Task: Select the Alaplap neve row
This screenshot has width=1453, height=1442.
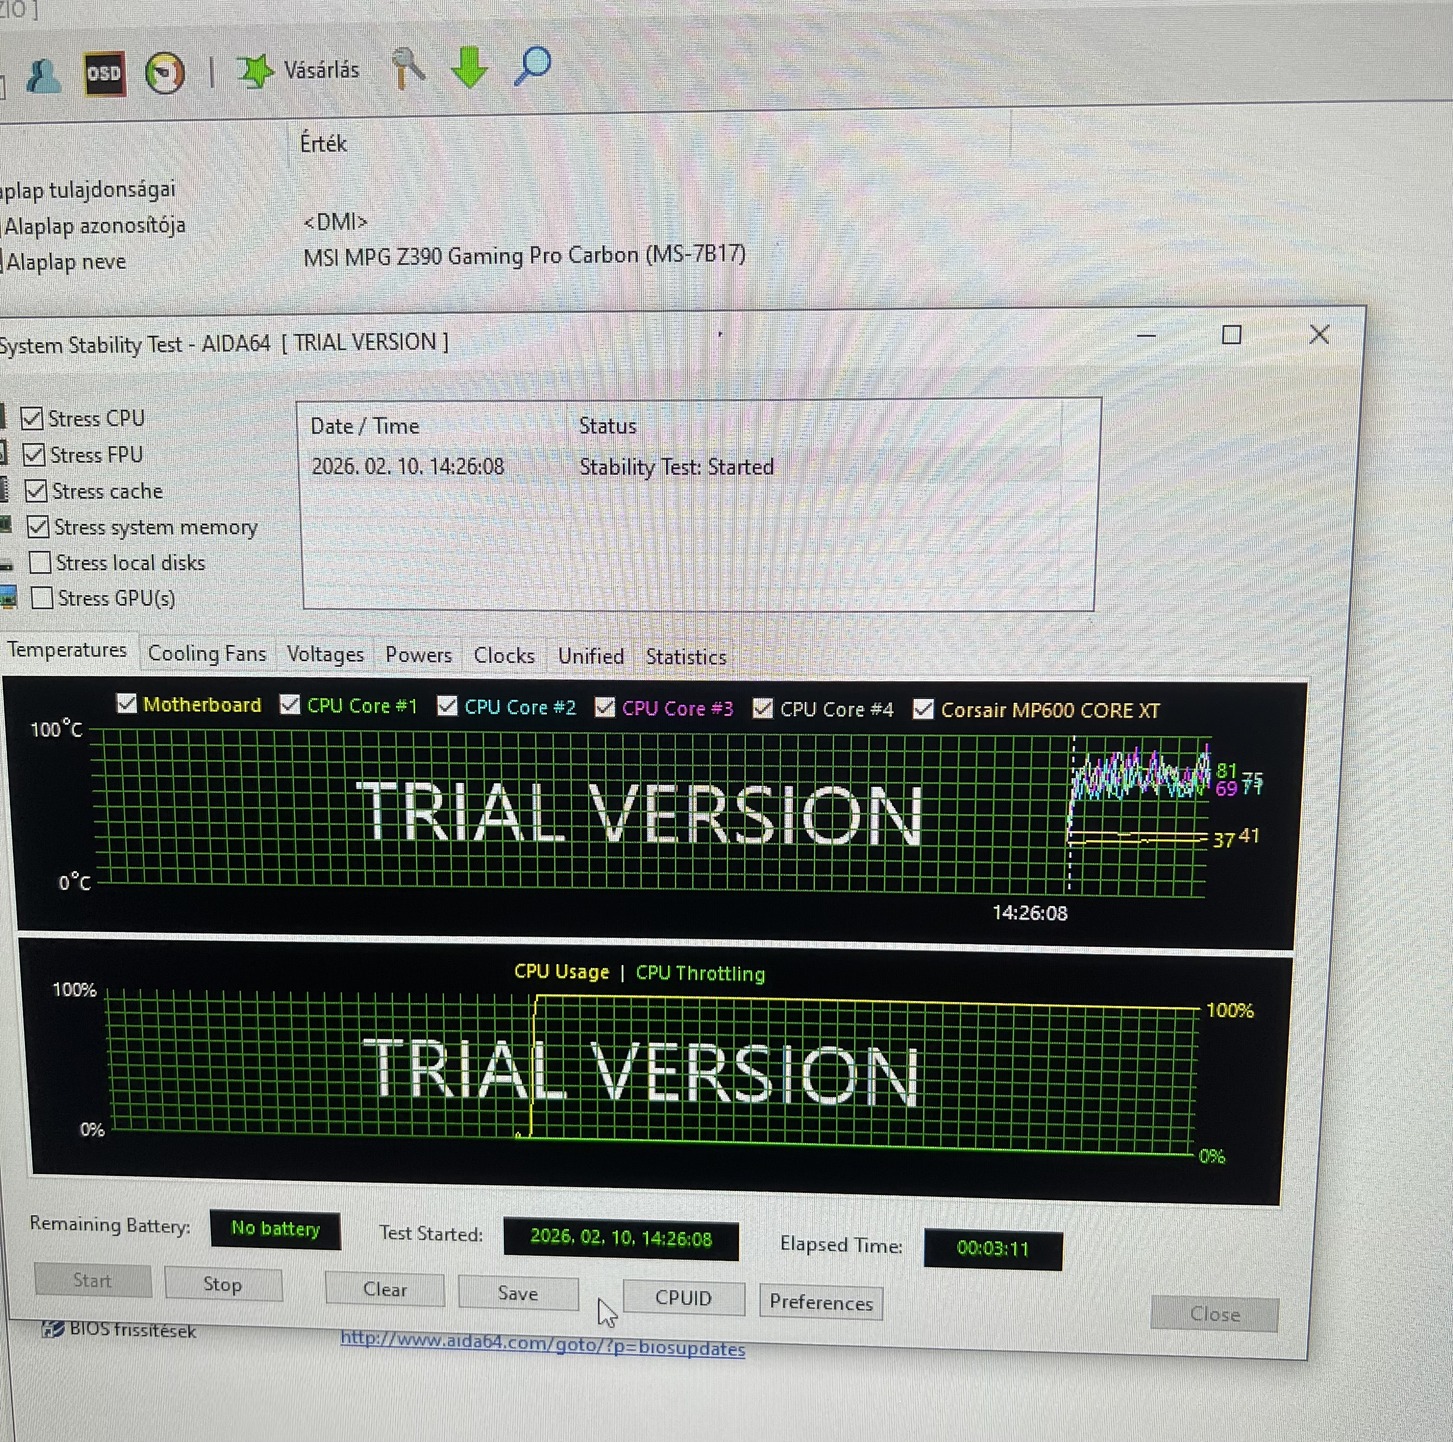Action: (x=66, y=262)
